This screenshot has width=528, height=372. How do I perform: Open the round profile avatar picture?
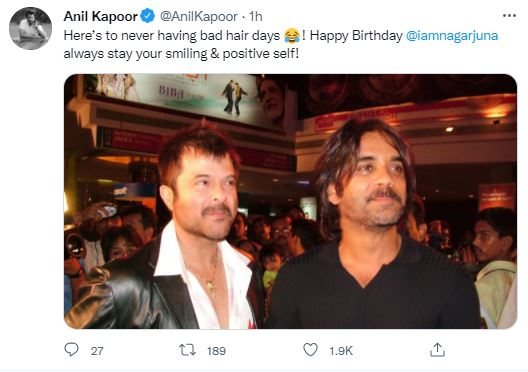point(30,28)
